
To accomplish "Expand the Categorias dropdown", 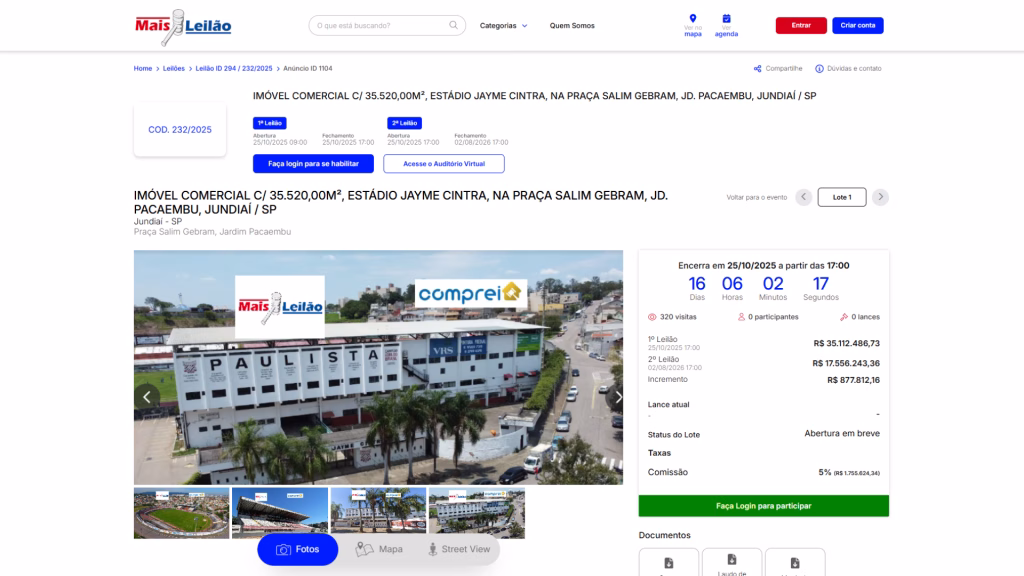I will [x=503, y=25].
